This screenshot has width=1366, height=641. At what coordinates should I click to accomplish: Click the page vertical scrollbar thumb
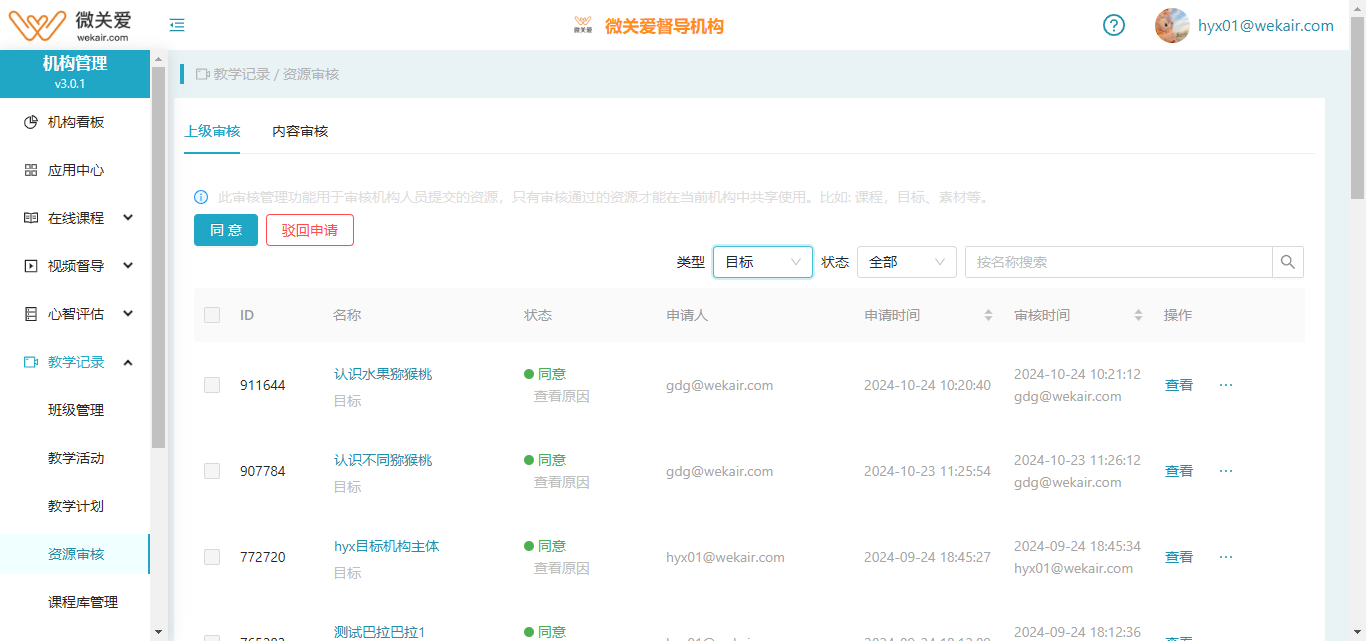coord(1357,109)
